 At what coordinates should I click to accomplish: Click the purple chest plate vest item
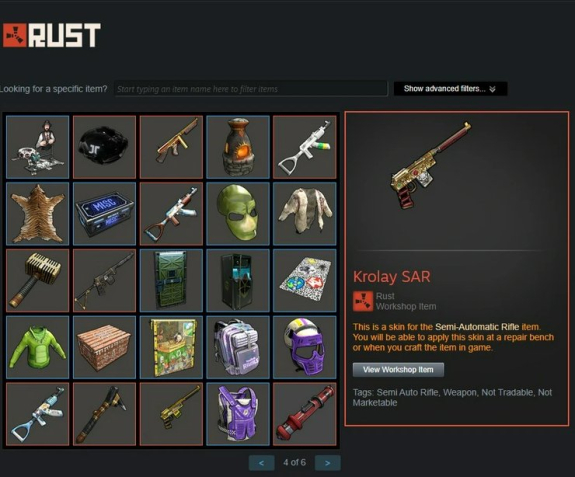coord(238,414)
